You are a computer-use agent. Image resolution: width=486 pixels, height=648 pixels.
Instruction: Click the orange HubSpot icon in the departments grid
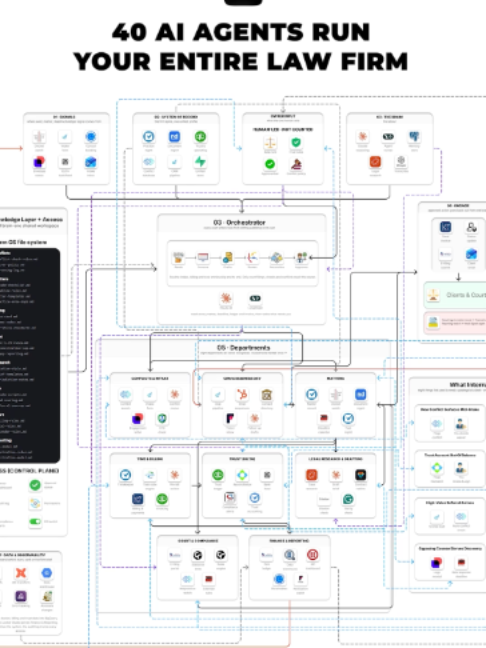pos(243,394)
